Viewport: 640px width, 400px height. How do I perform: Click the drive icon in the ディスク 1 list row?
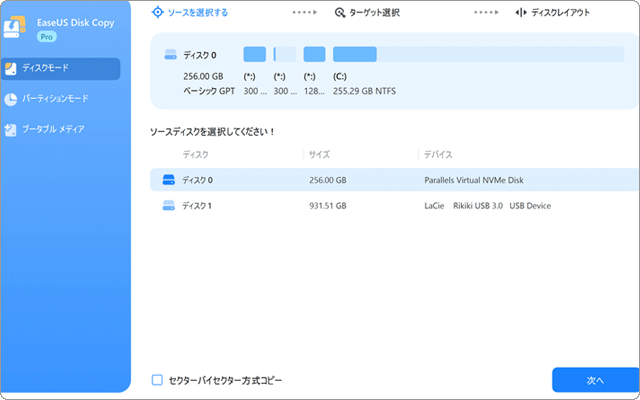pos(169,205)
